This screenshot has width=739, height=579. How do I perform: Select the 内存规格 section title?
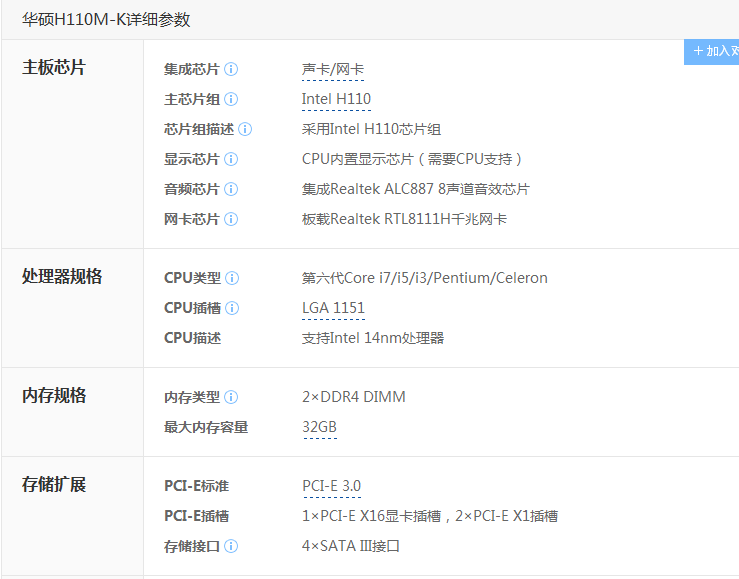[x=54, y=395]
